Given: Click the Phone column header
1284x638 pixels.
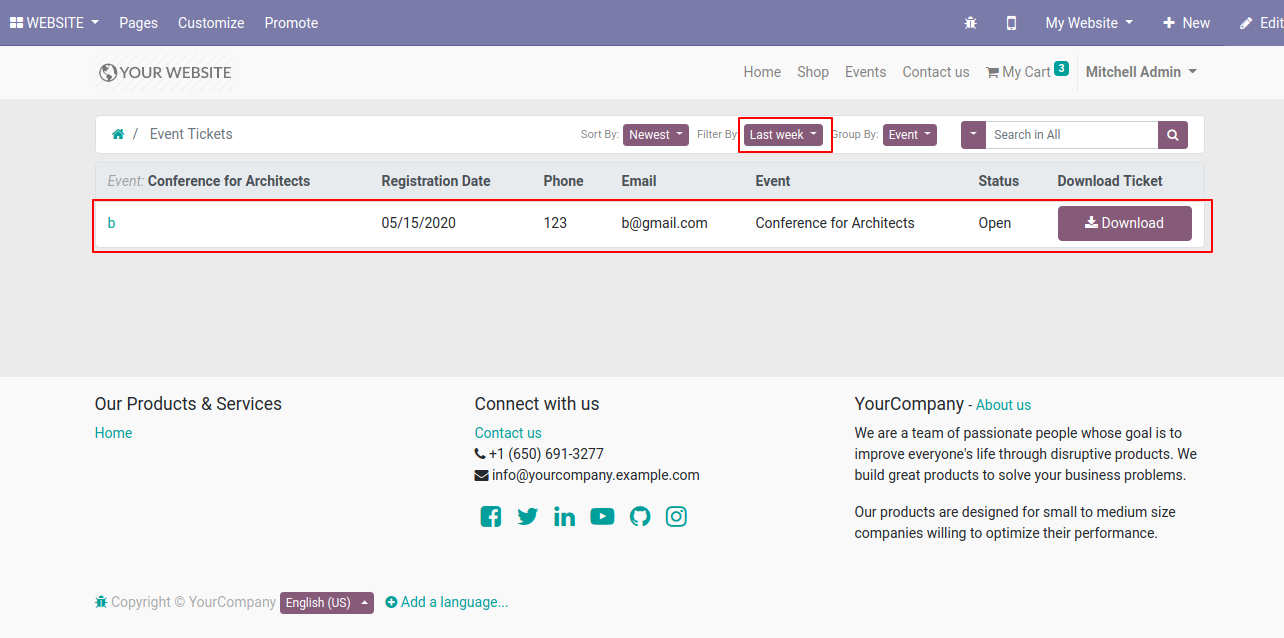Looking at the screenshot, I should 563,181.
